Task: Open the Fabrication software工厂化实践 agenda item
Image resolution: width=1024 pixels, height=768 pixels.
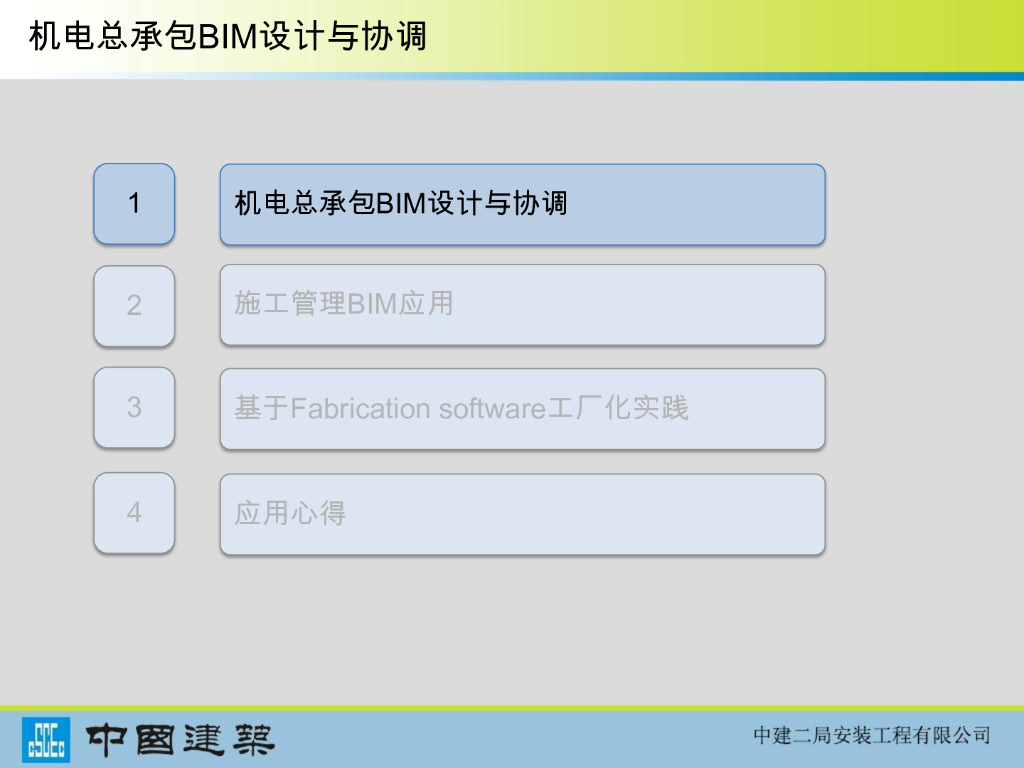Action: [x=522, y=408]
